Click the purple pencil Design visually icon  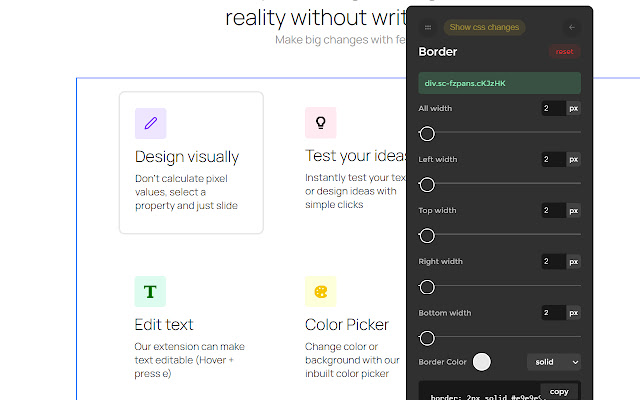coord(150,123)
